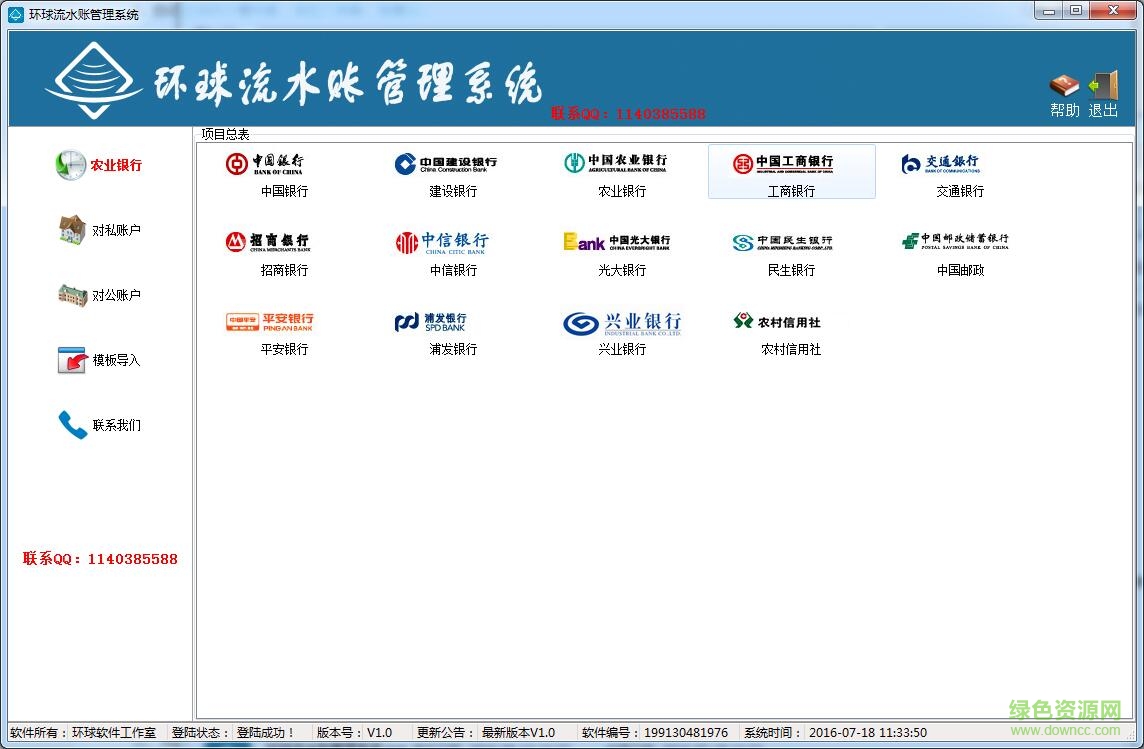
Task: Click the 中信银行 caption text
Action: point(453,270)
